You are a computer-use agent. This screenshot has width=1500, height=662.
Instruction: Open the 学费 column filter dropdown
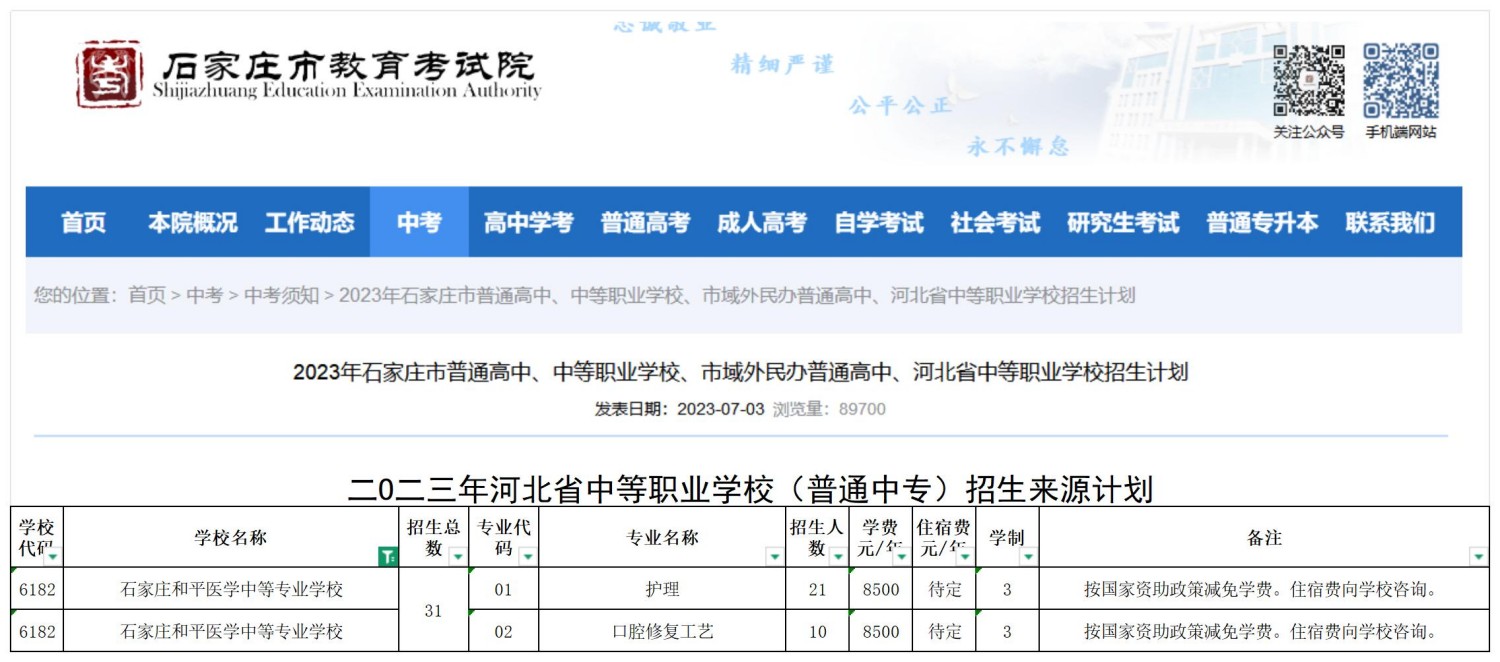coord(901,557)
